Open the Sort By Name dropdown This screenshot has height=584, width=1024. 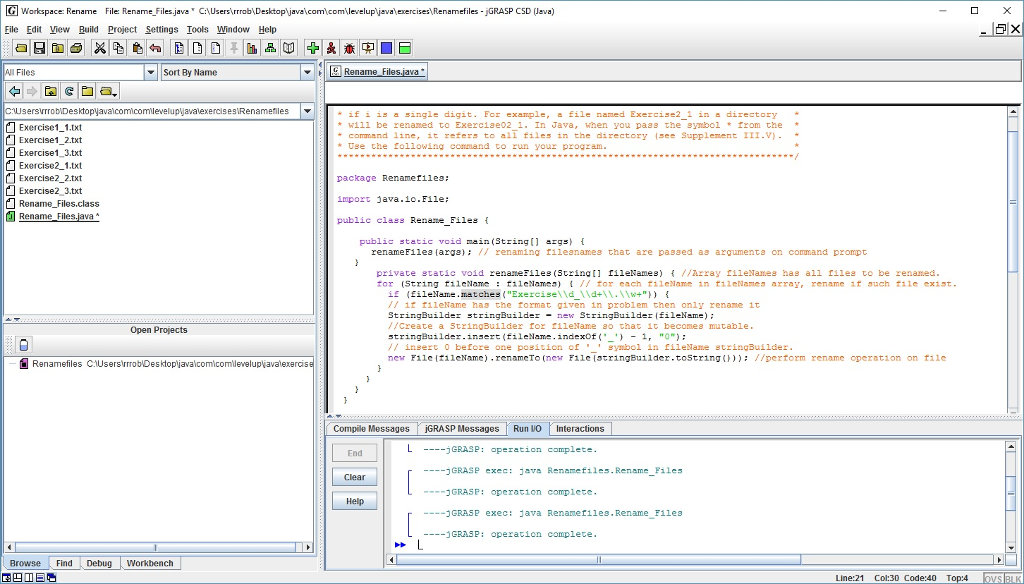[x=308, y=73]
